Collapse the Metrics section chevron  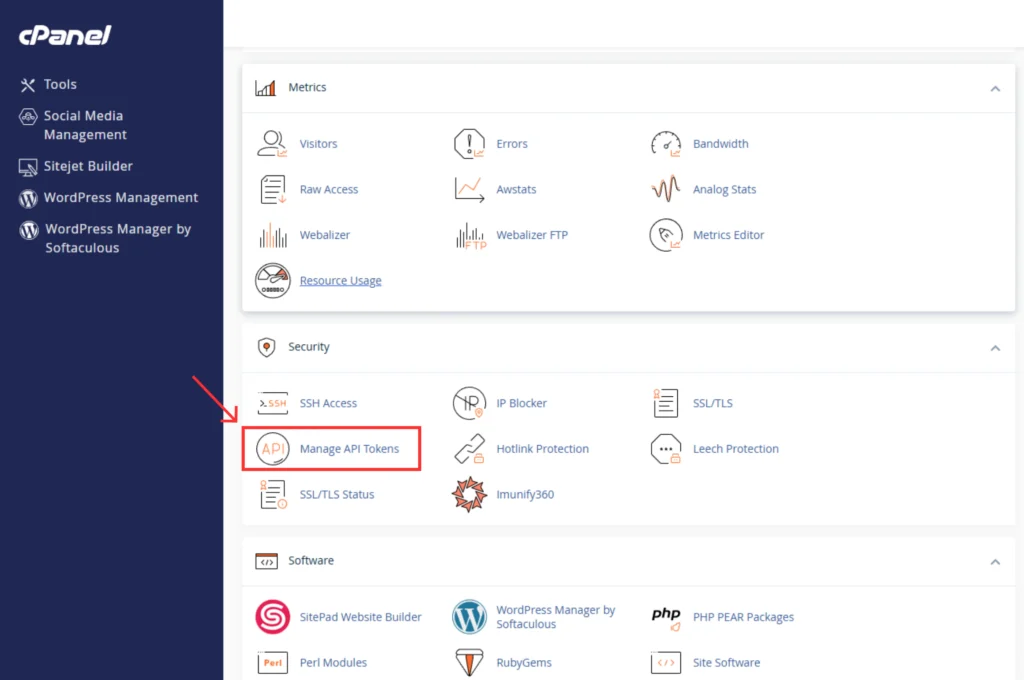(x=995, y=88)
